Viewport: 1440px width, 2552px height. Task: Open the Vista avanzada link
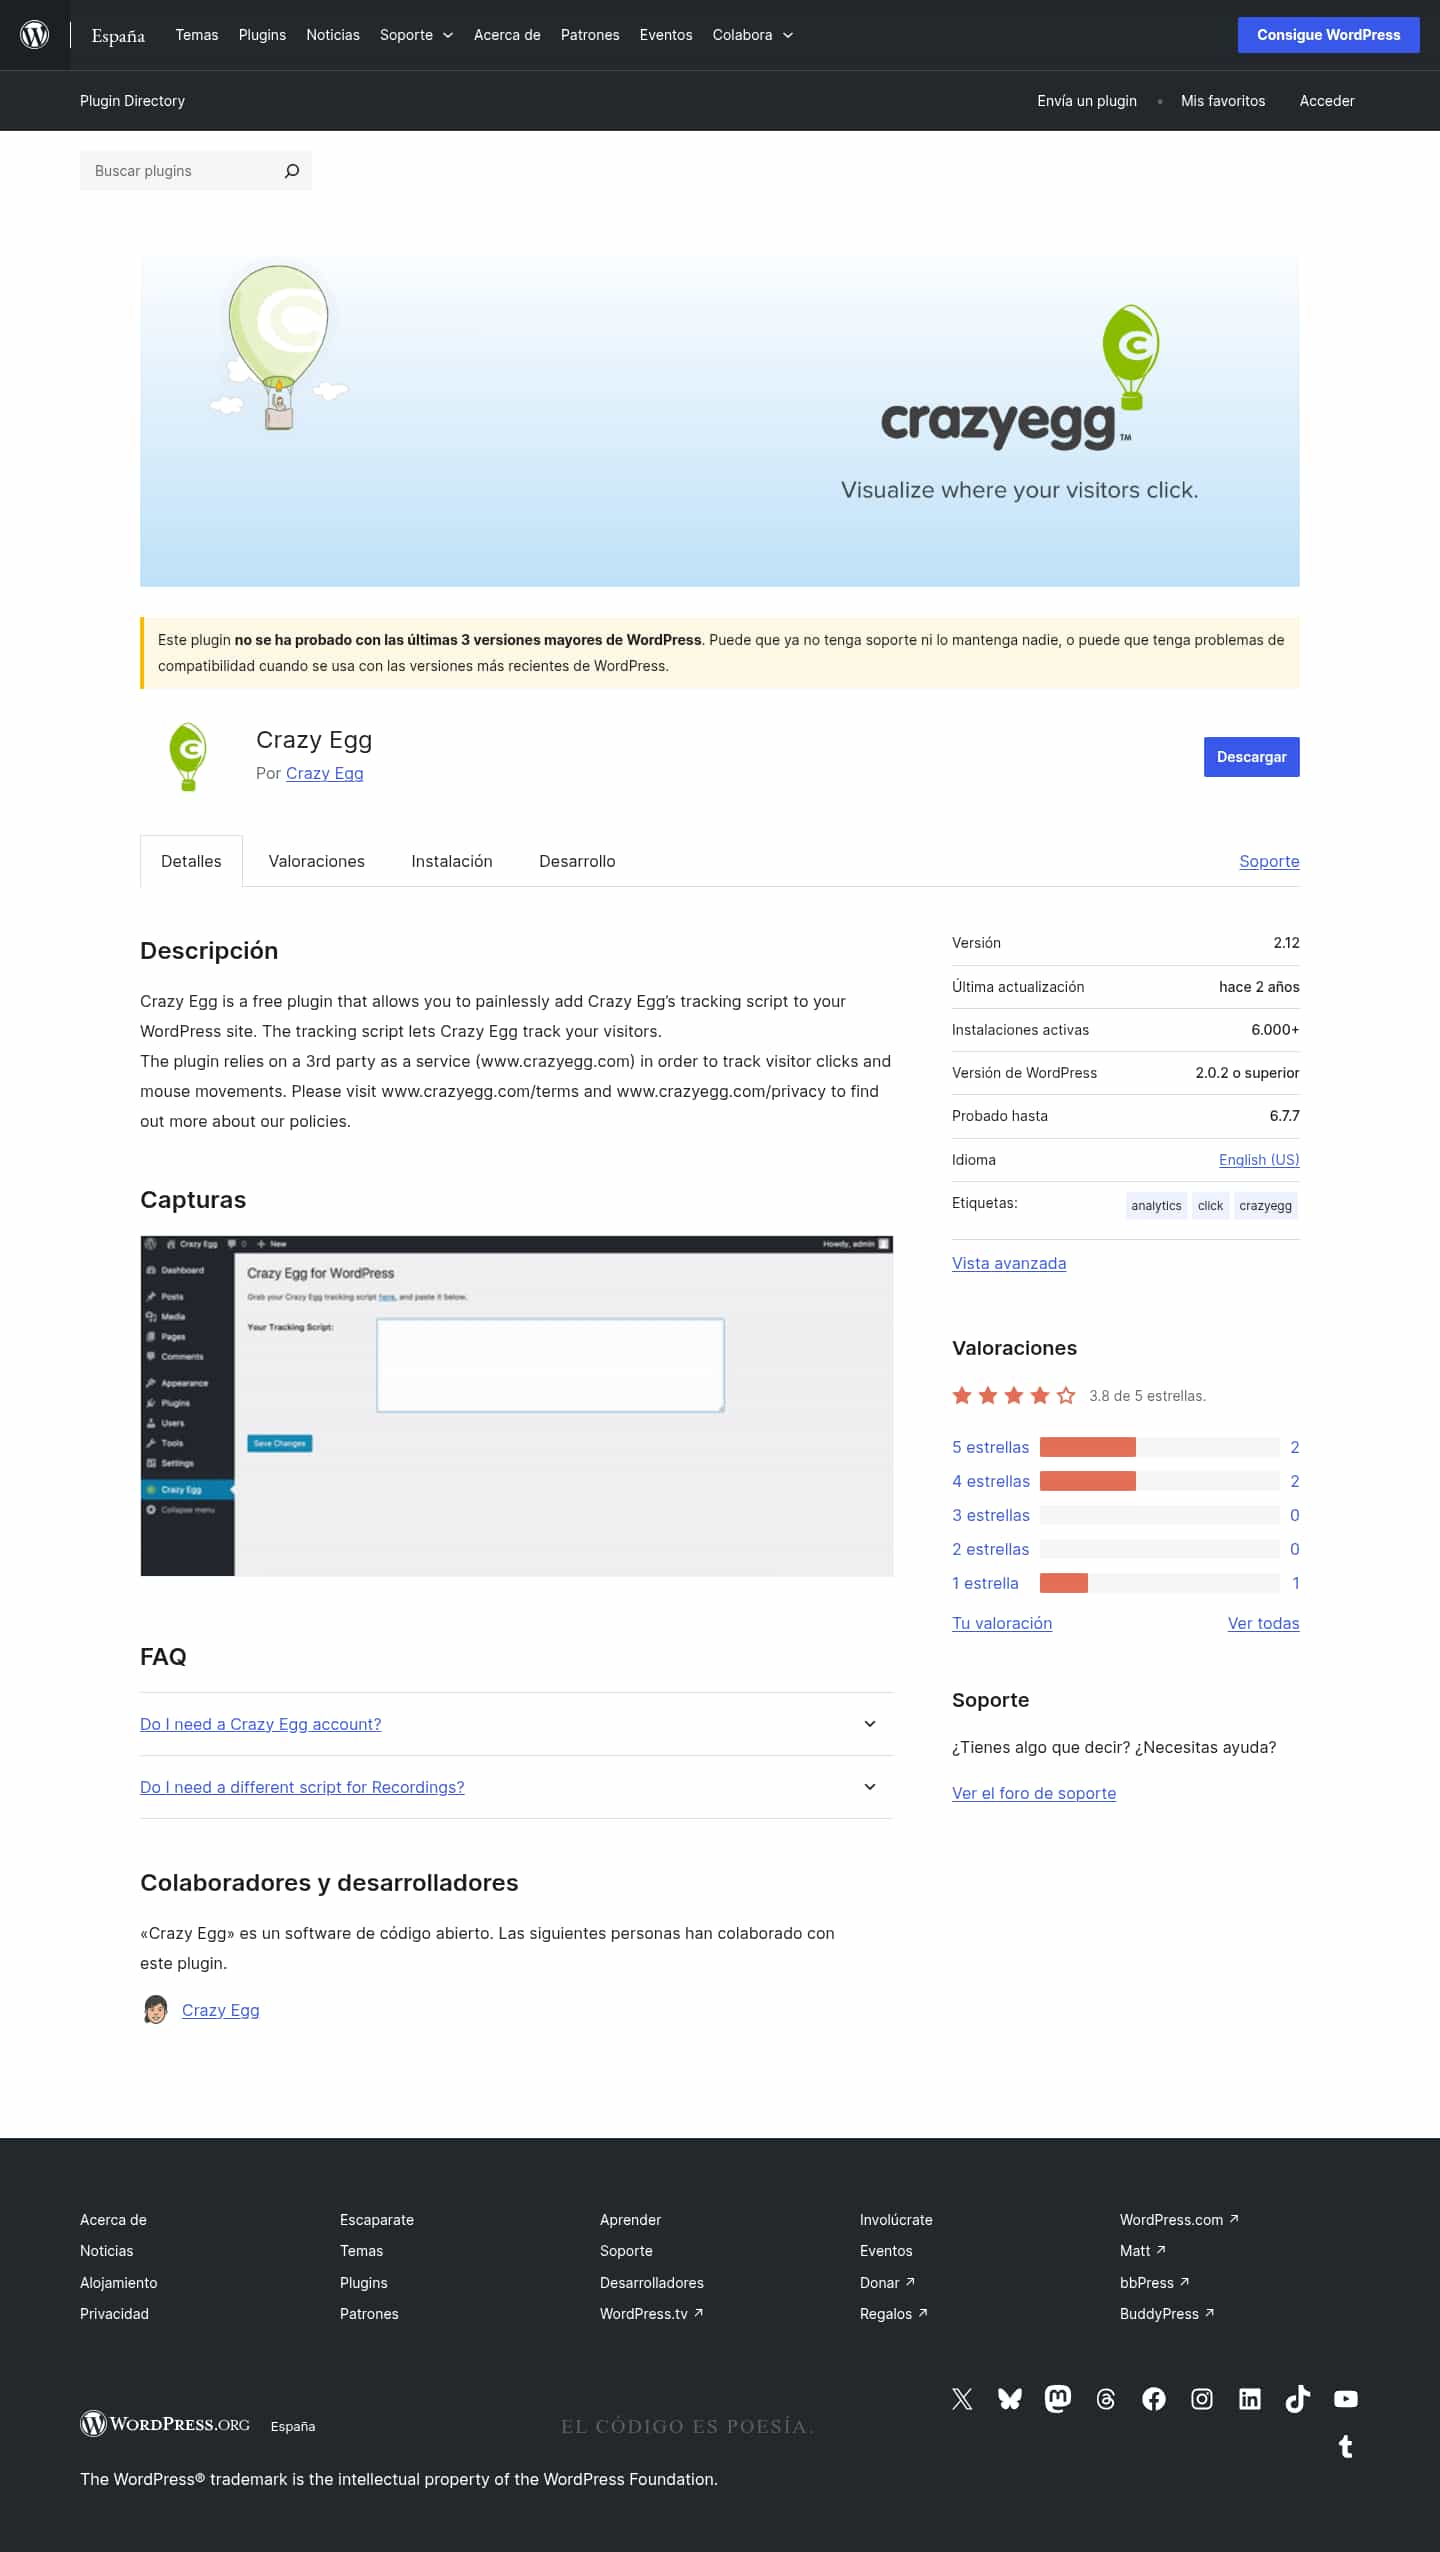[x=1009, y=1263]
